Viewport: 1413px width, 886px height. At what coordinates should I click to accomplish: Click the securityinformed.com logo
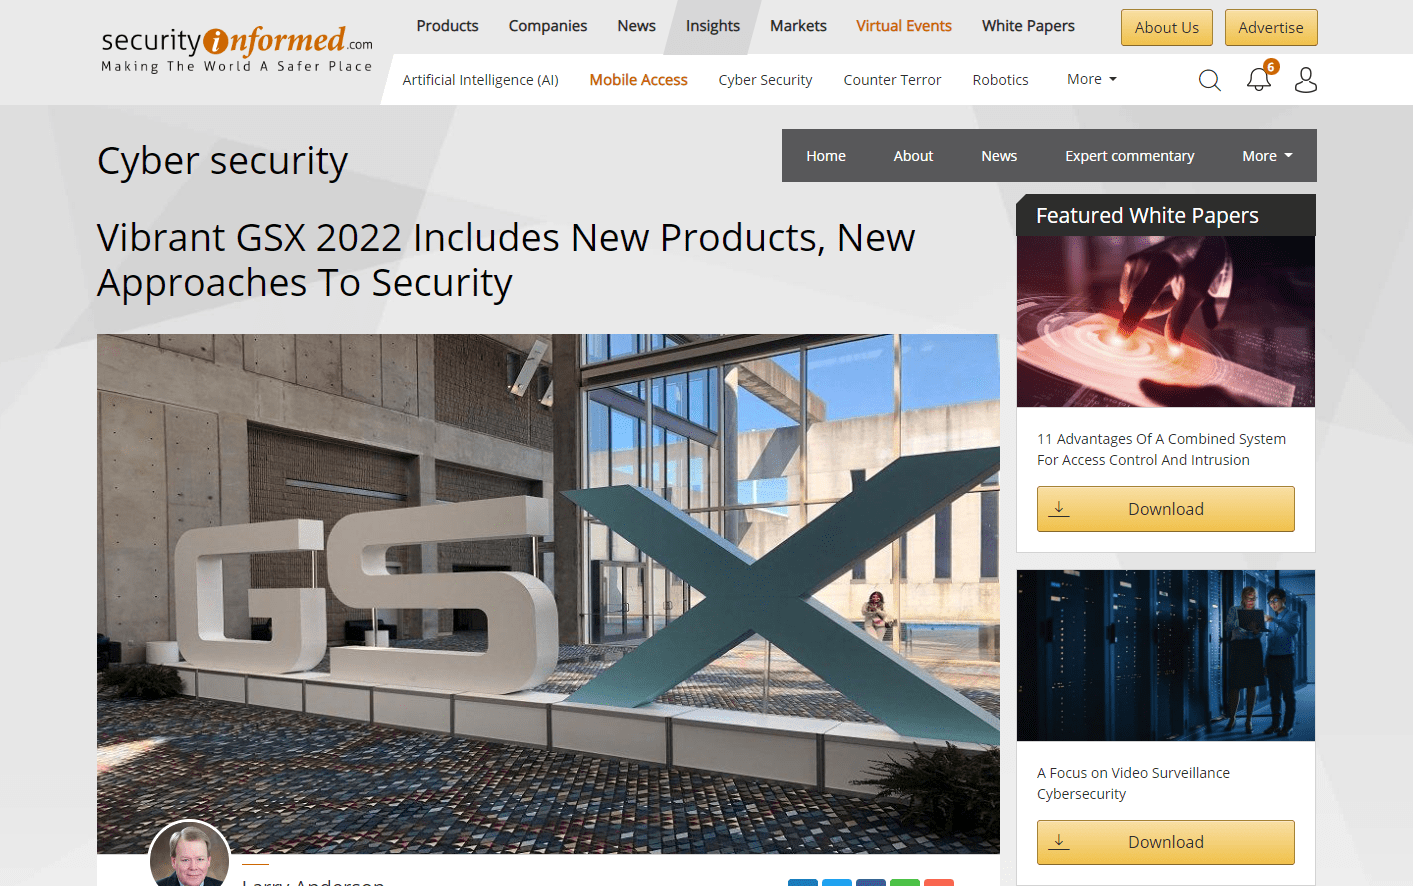(x=237, y=50)
